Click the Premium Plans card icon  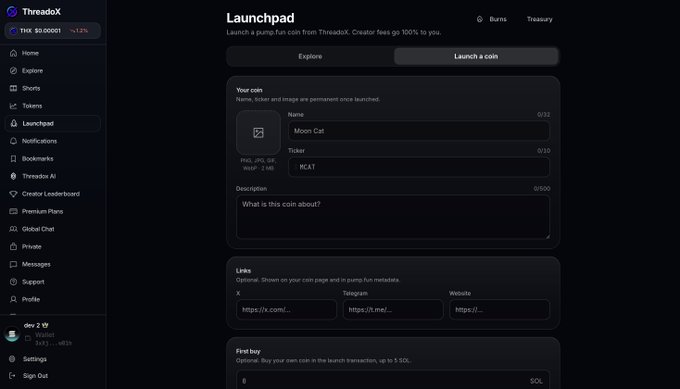coord(13,211)
